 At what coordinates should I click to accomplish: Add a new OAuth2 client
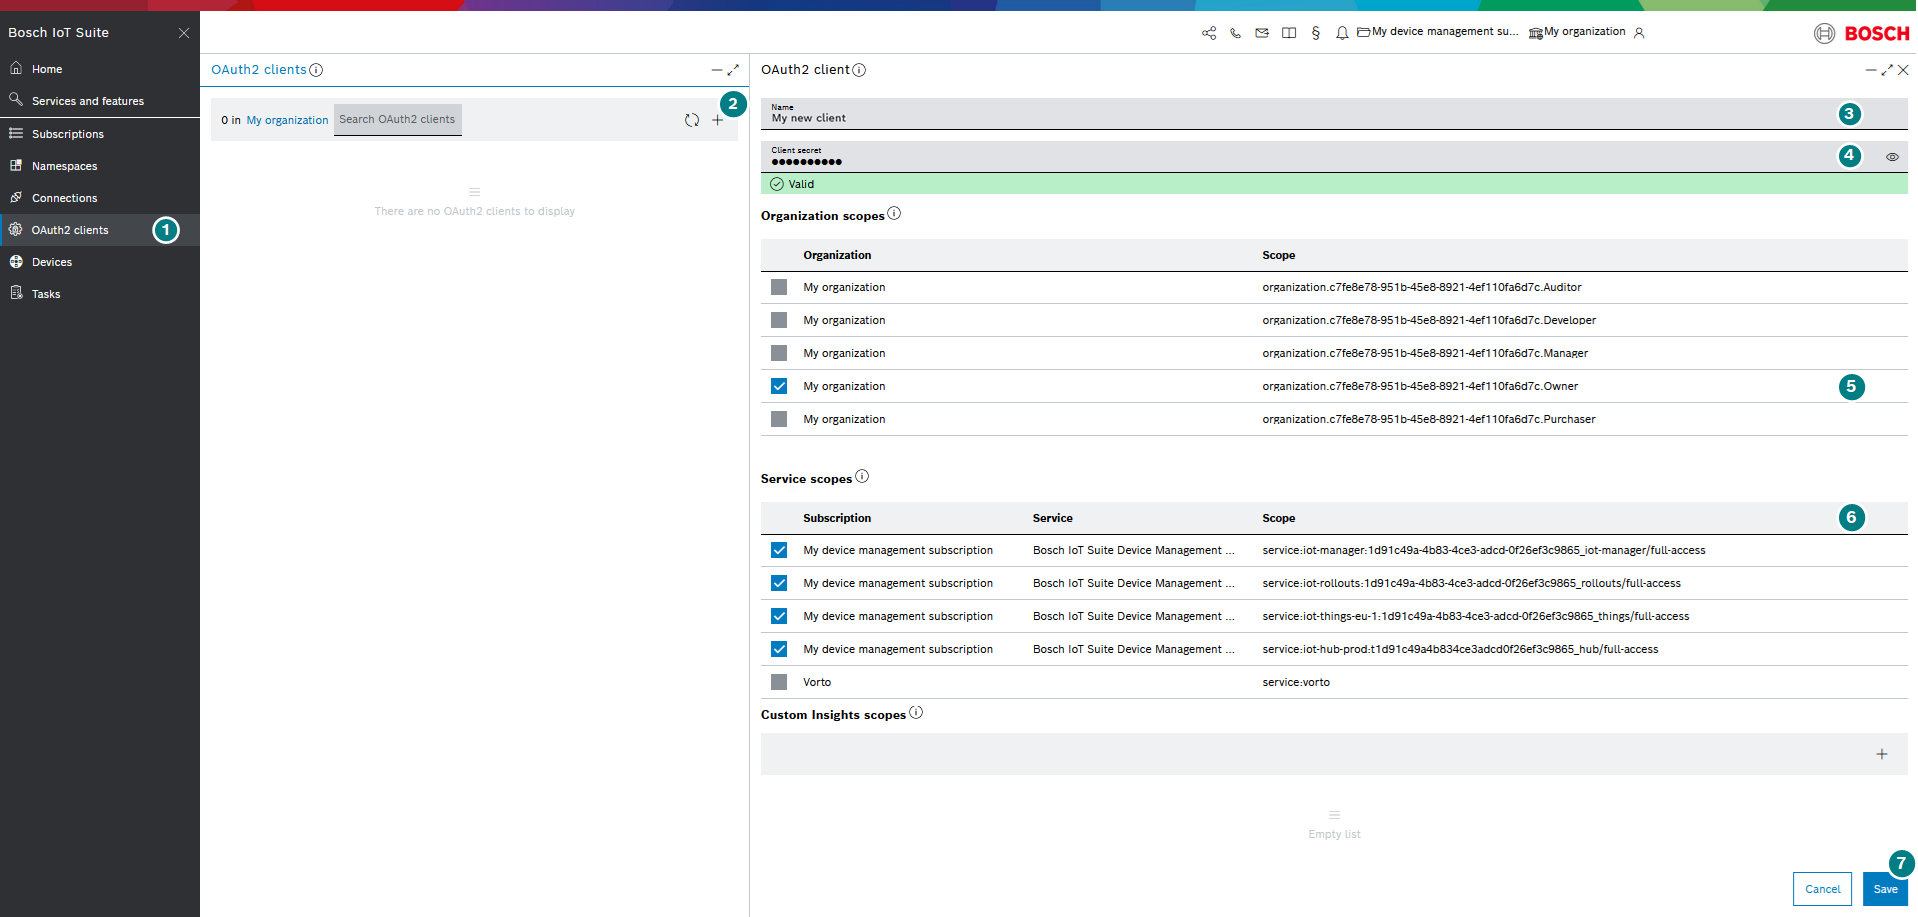(x=717, y=120)
